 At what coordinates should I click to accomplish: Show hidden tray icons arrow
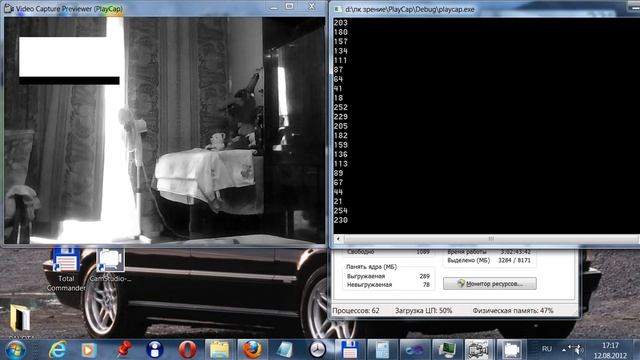564,349
